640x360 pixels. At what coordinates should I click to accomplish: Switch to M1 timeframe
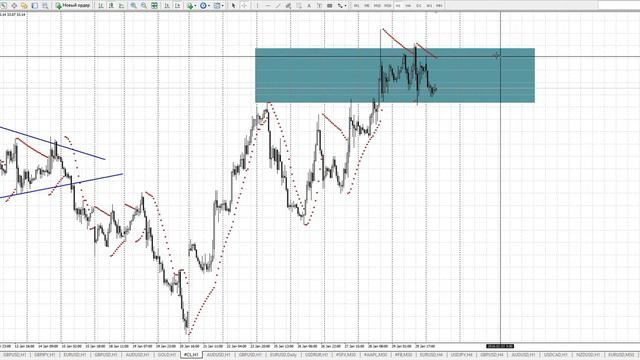coord(356,6)
